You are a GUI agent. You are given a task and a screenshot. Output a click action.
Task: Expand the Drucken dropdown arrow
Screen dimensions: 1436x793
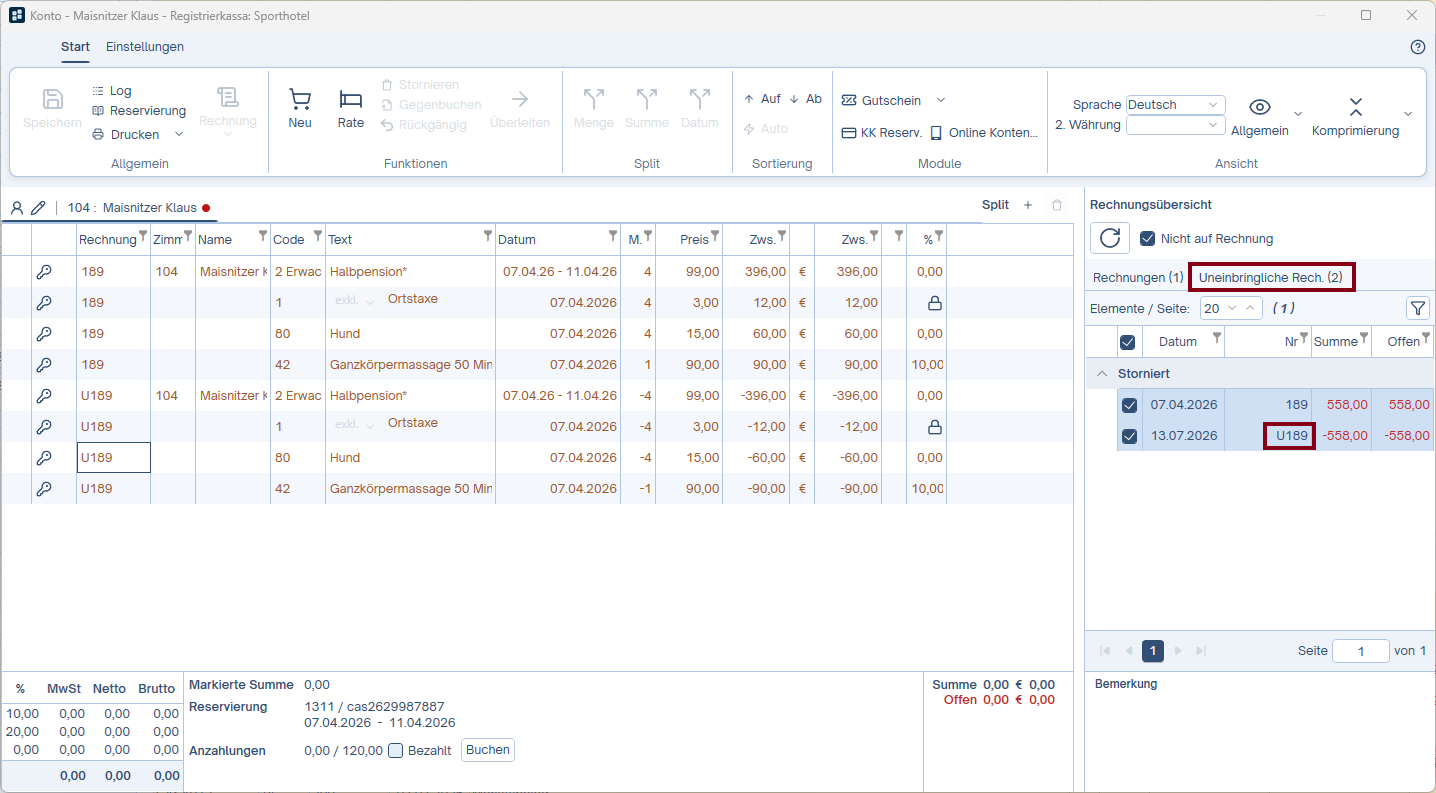pos(179,134)
